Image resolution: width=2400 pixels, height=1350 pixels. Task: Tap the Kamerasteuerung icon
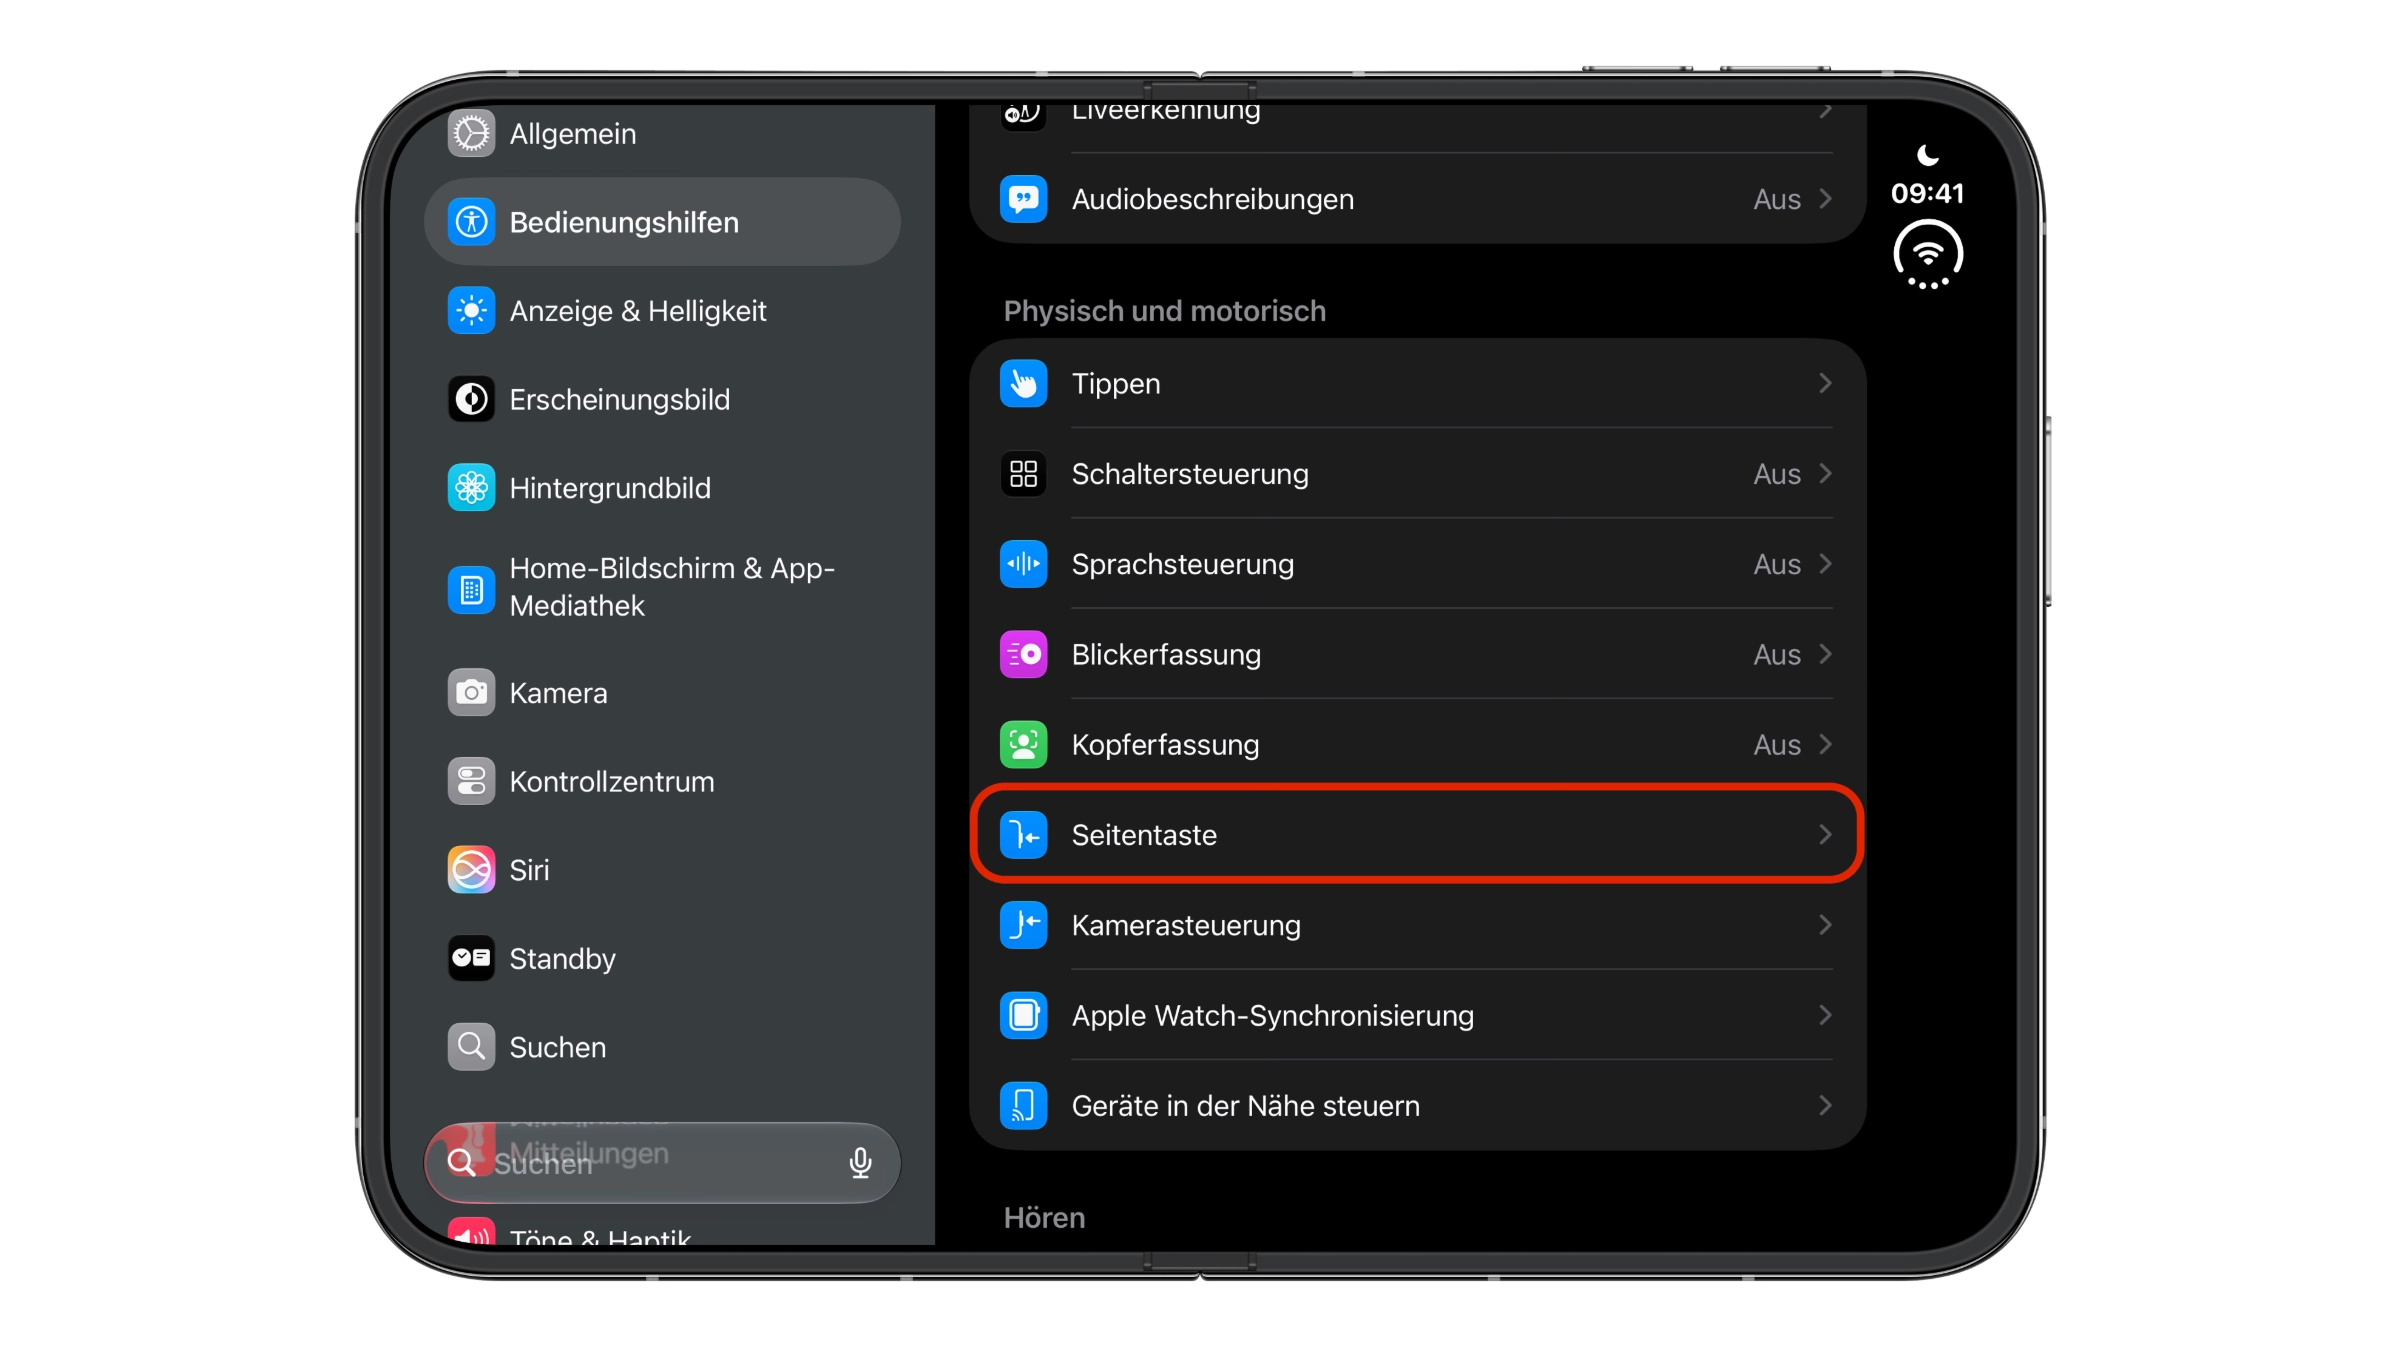[1023, 925]
